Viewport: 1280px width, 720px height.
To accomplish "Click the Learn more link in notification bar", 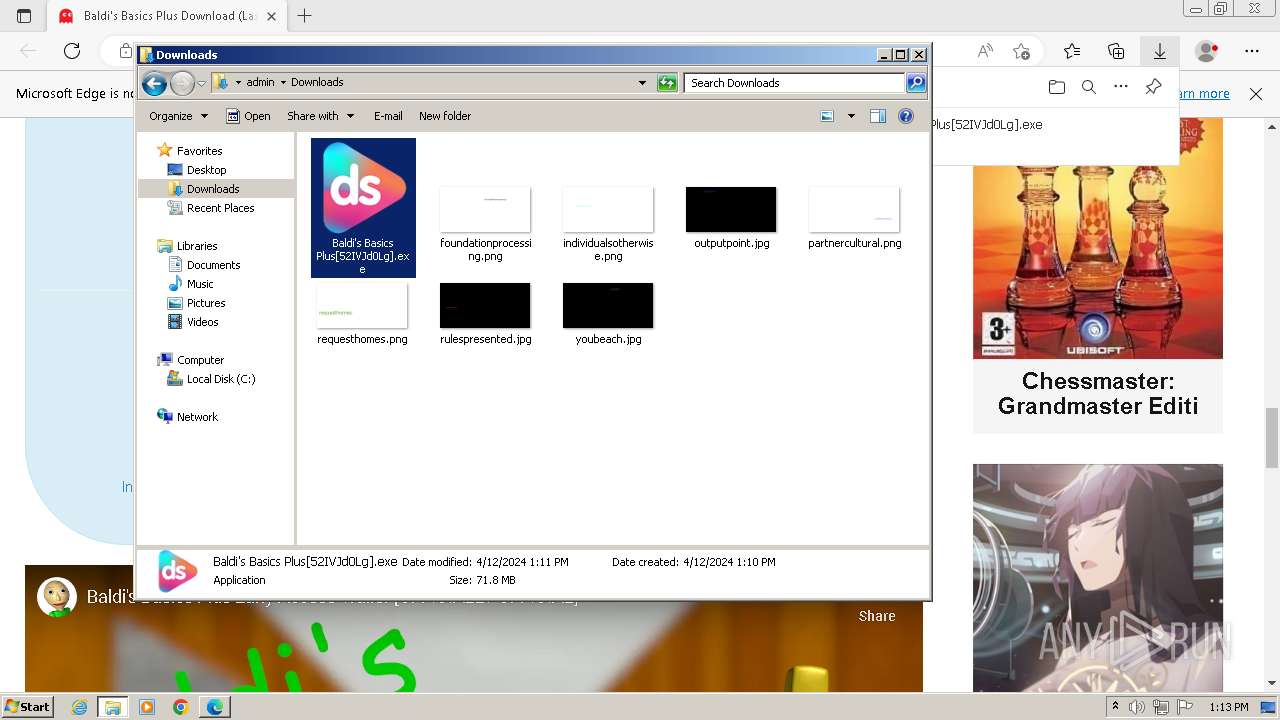I will (1205, 94).
